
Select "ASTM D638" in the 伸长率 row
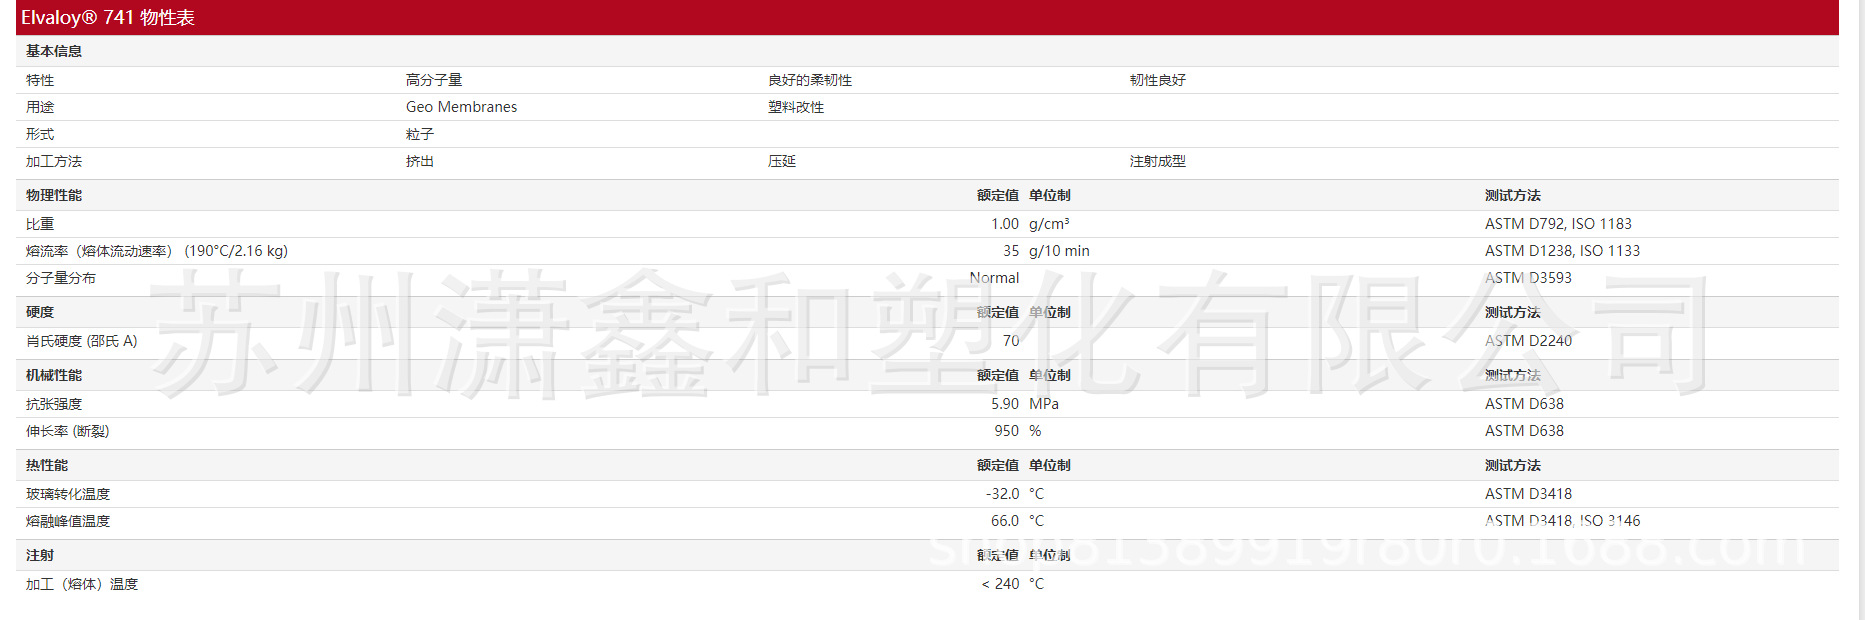point(1524,431)
